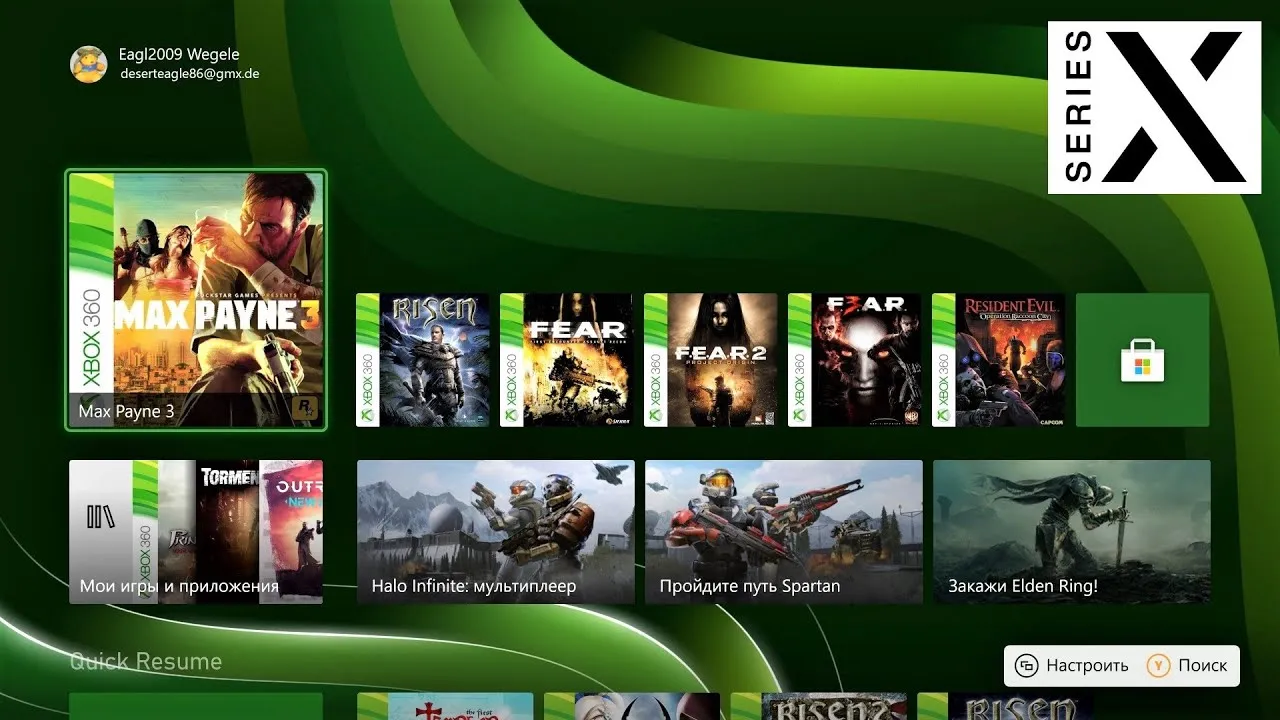This screenshot has height=720, width=1280.
Task: Click the Max Payne 3 caption label
Action: [x=127, y=411]
